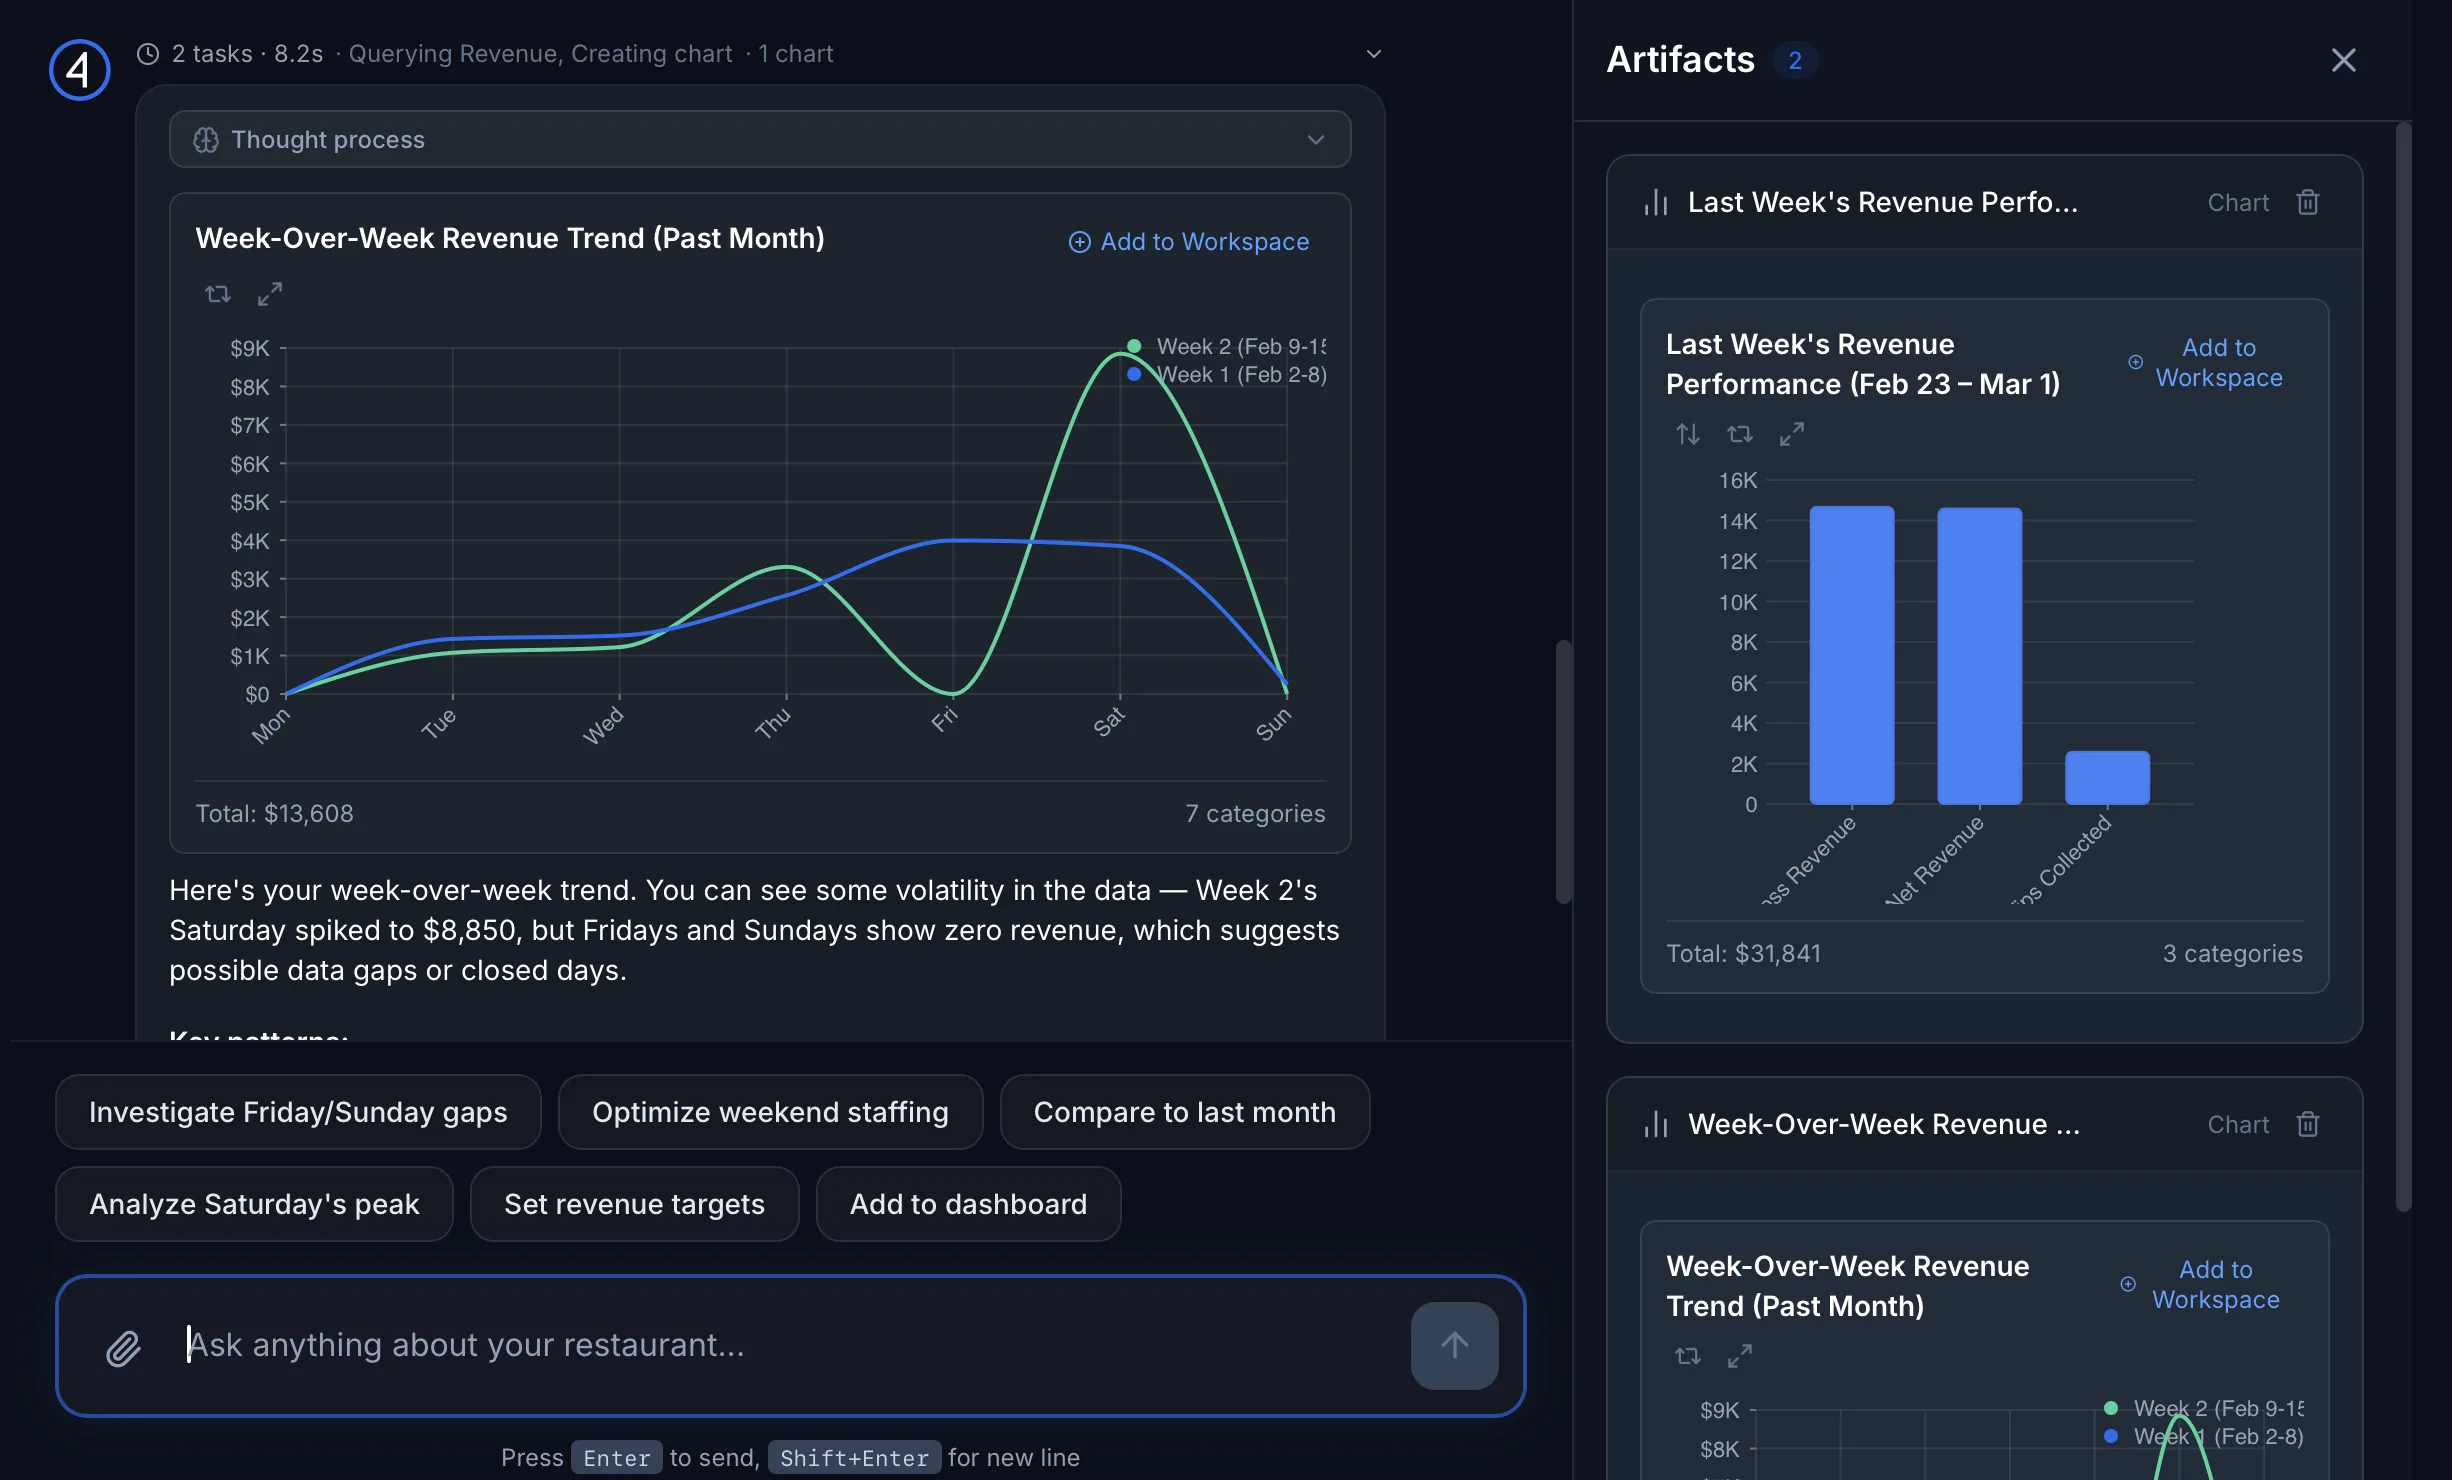Add Last Week's Revenue Performance chart to Workspace
The width and height of the screenshot is (2452, 1480).
point(2205,362)
